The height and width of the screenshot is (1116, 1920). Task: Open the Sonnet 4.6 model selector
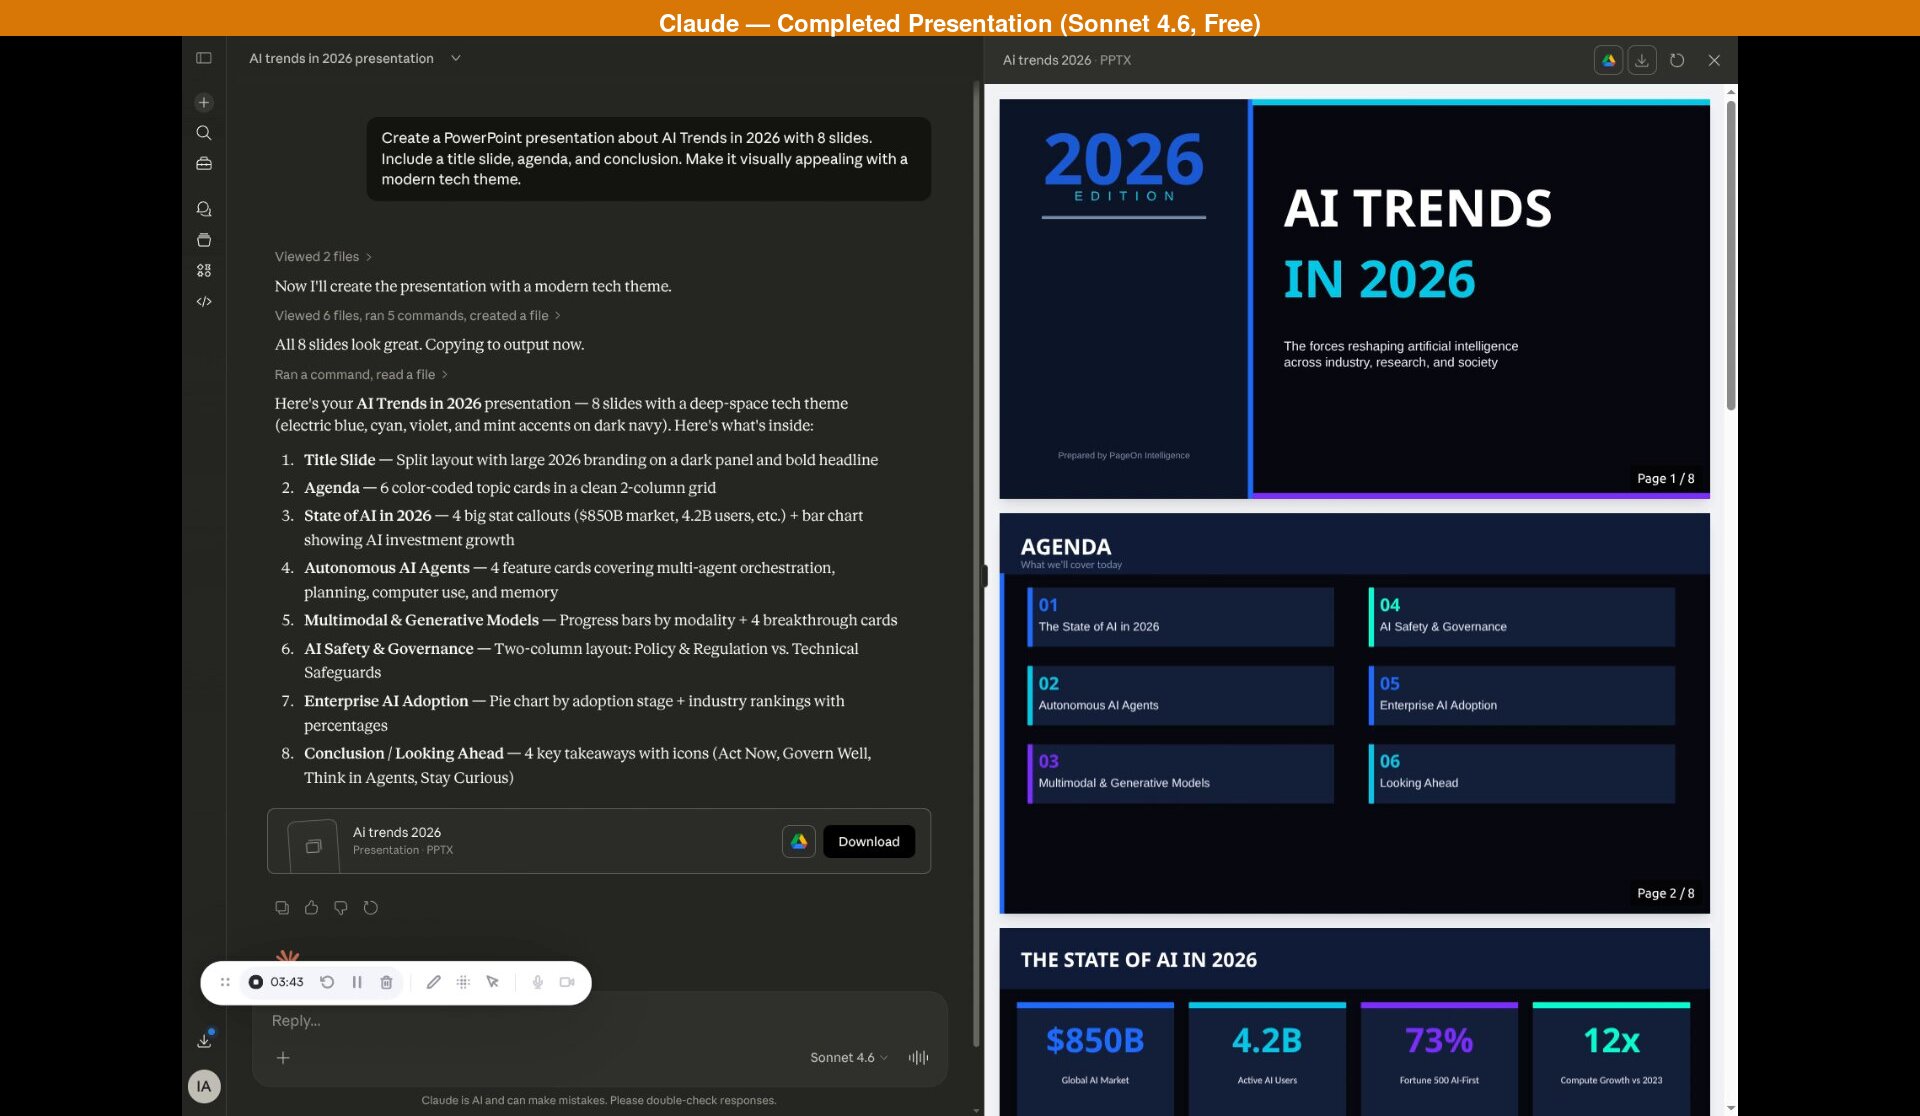click(847, 1057)
